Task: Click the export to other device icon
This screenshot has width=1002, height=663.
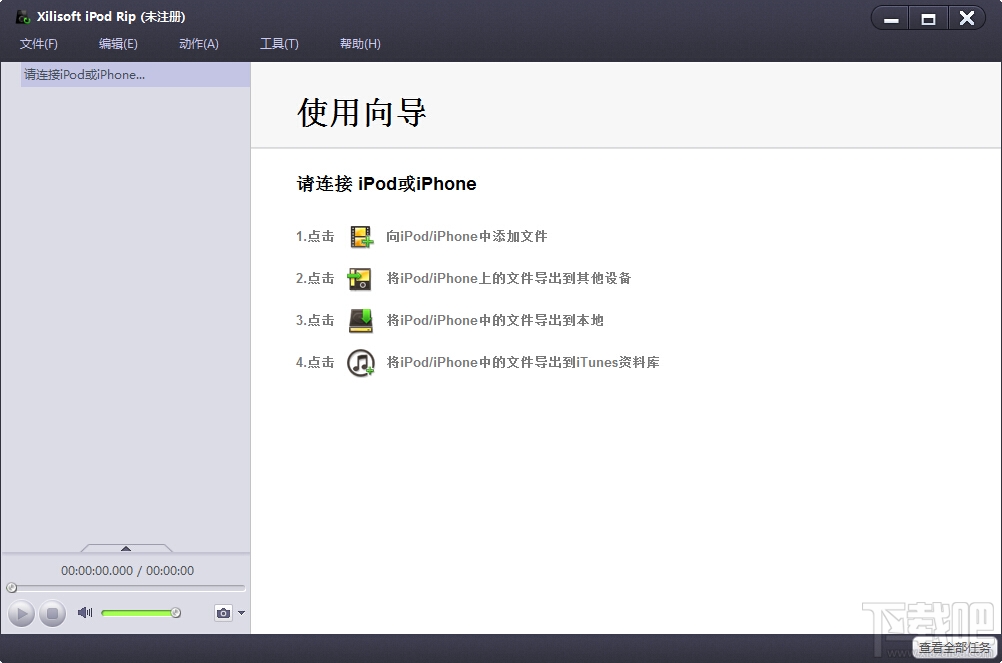Action: click(359, 279)
